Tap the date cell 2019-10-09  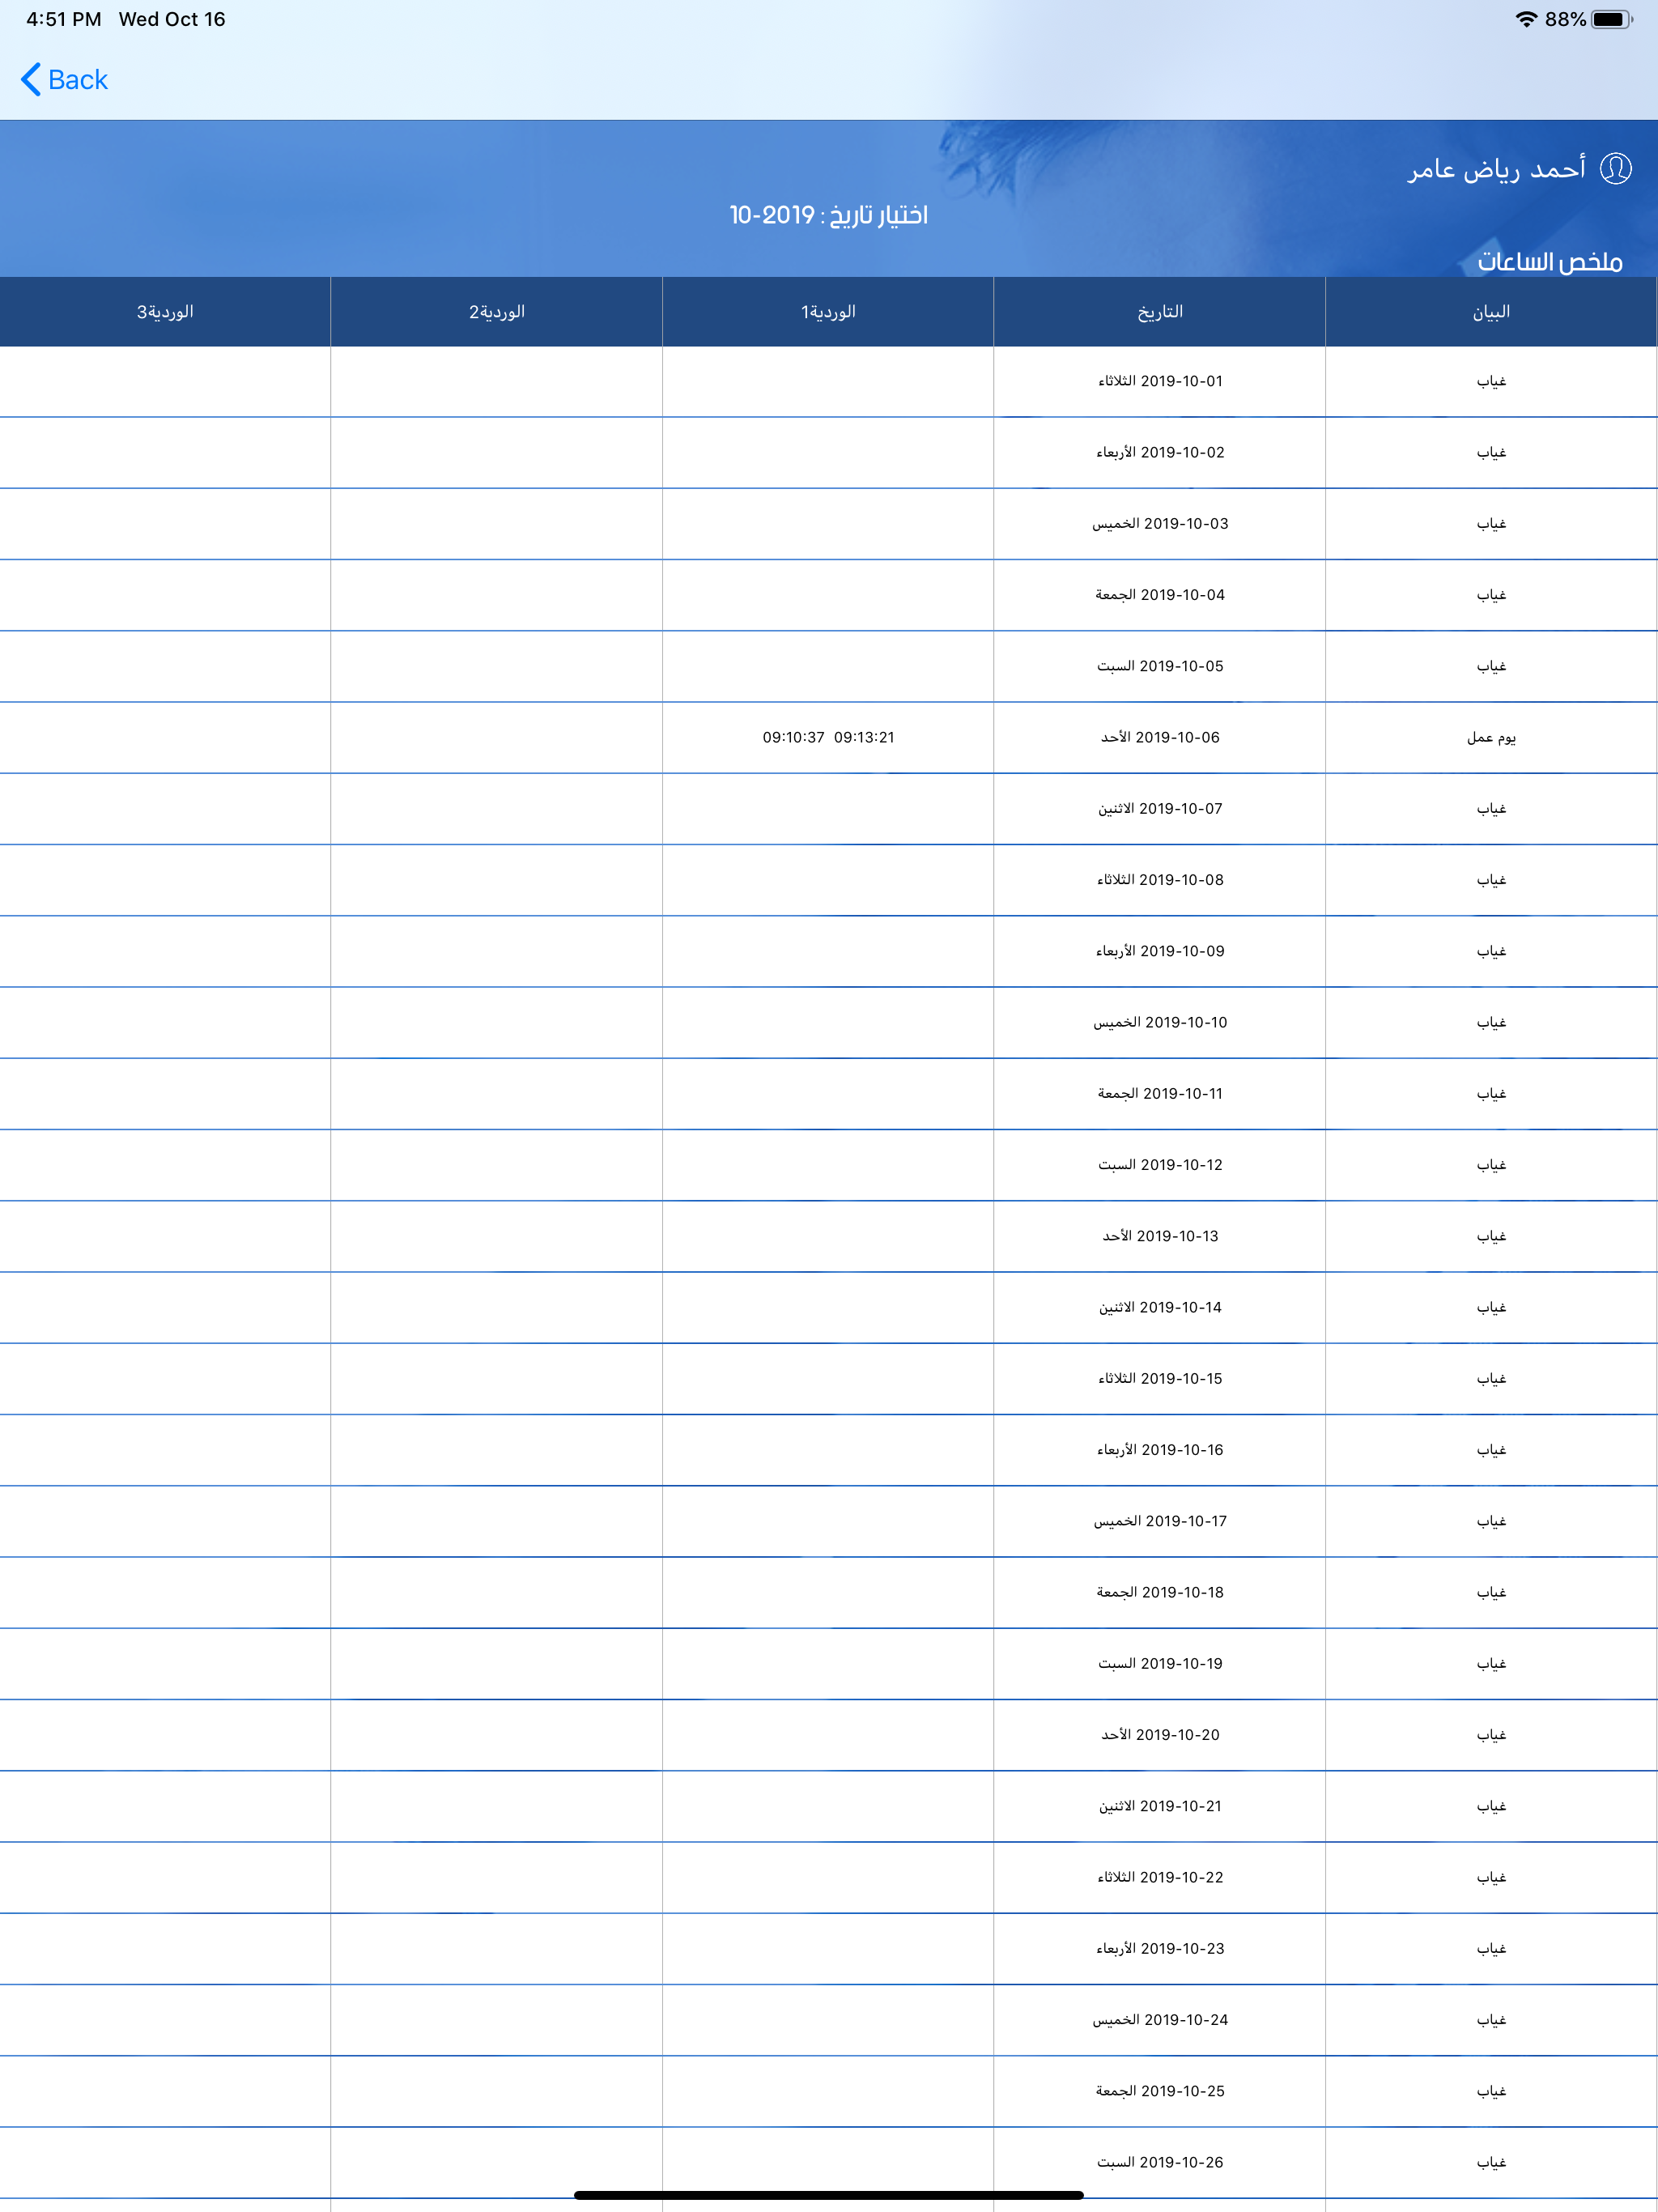tap(1160, 951)
